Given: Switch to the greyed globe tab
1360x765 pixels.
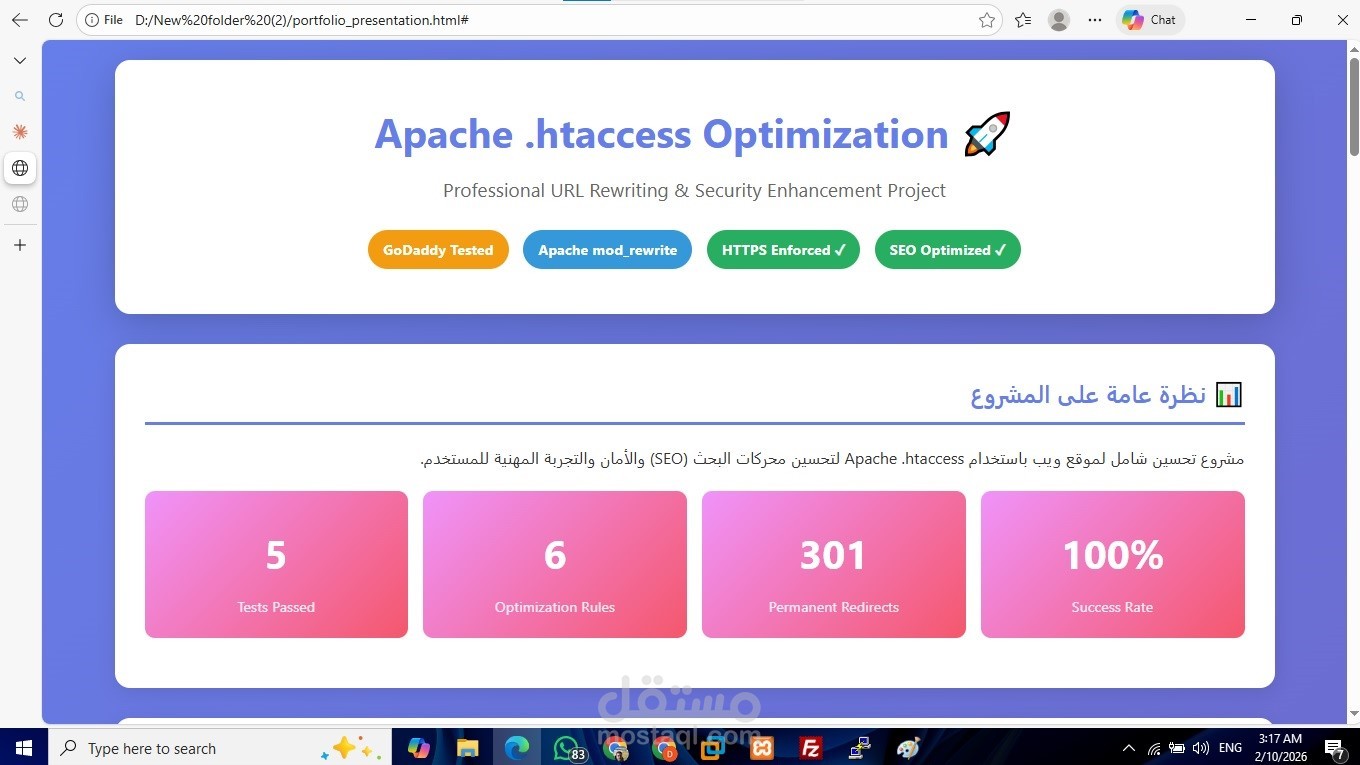Looking at the screenshot, I should click(x=20, y=204).
